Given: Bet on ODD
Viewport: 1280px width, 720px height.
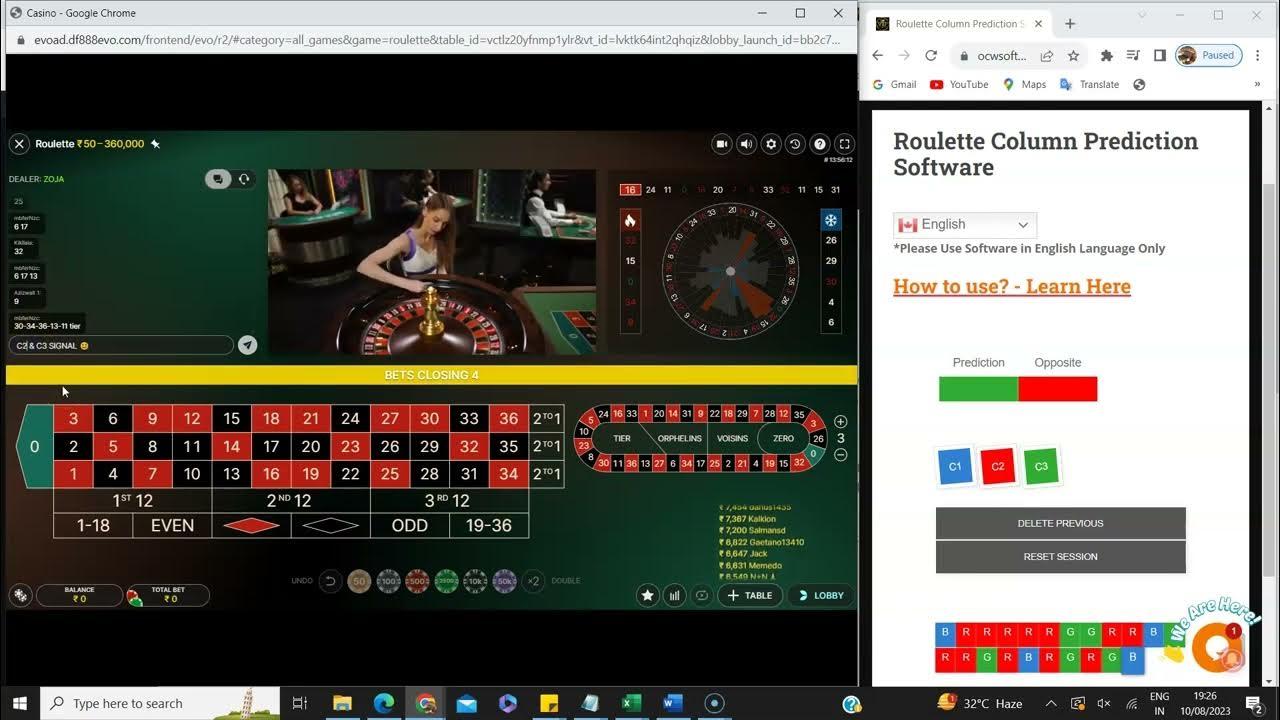Looking at the screenshot, I should pos(410,525).
